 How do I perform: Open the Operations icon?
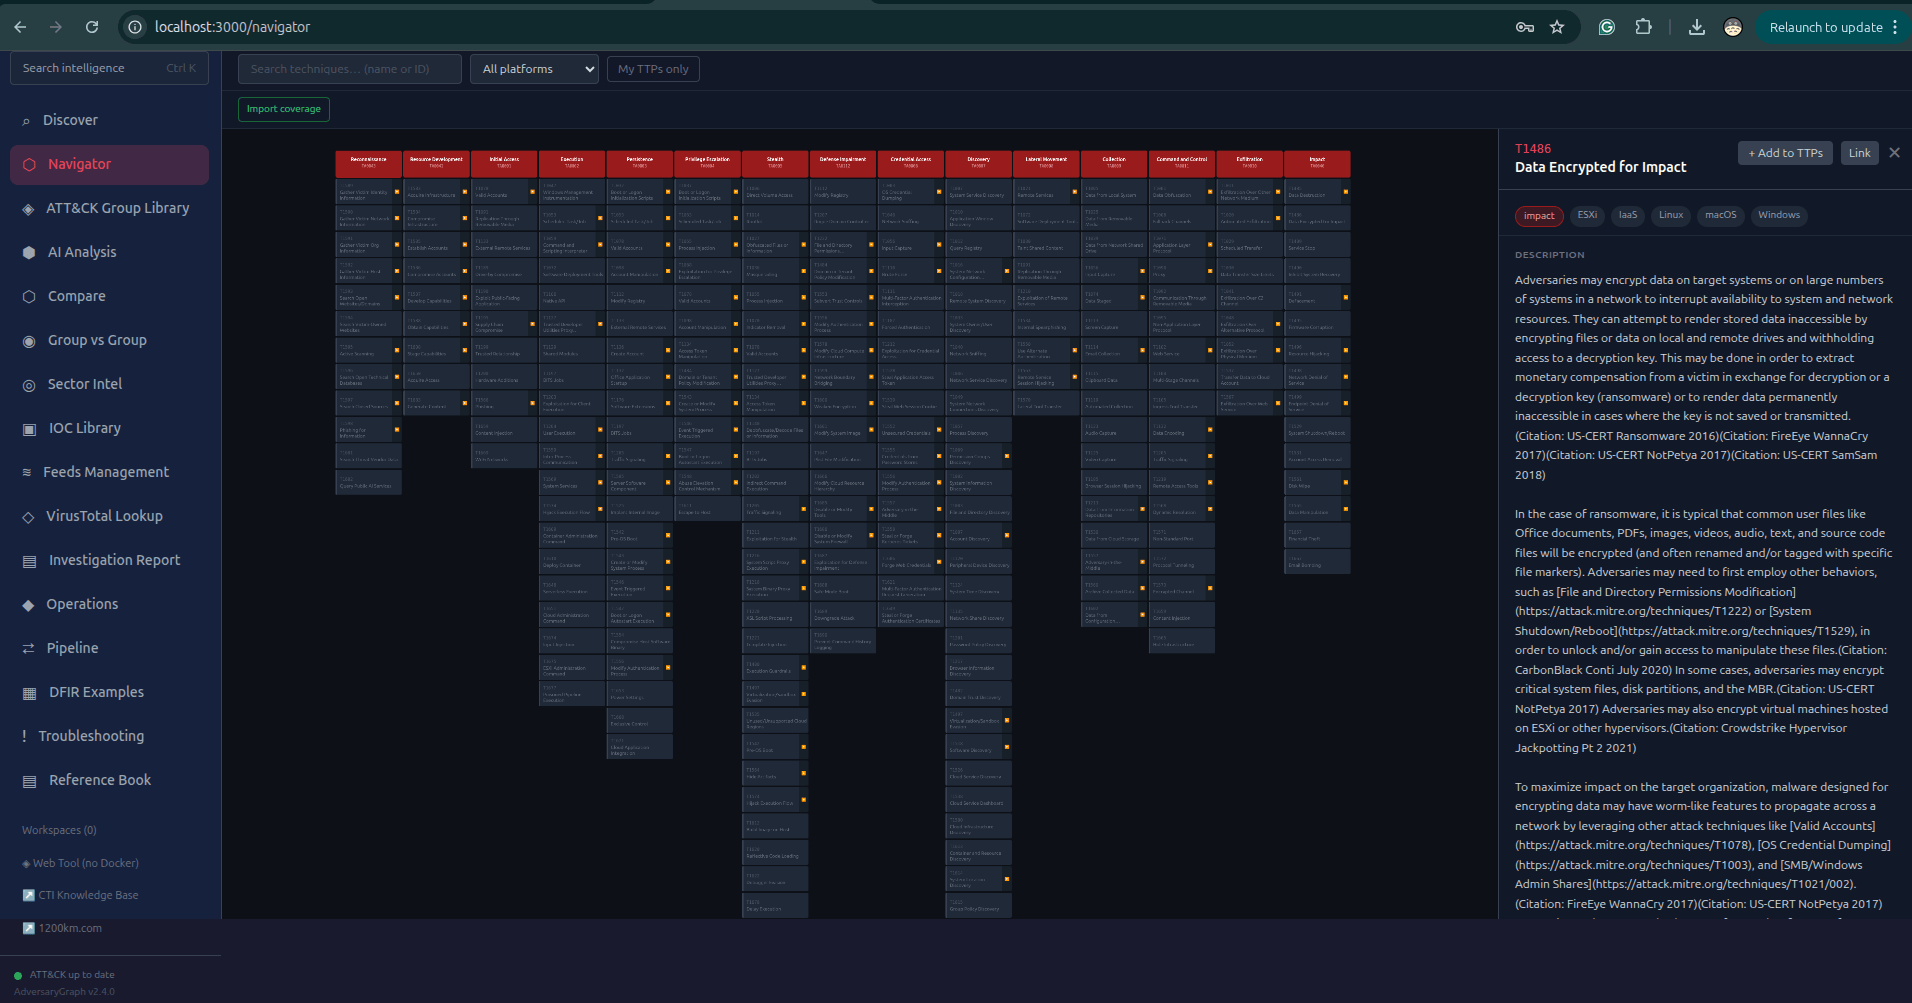pyautogui.click(x=28, y=605)
